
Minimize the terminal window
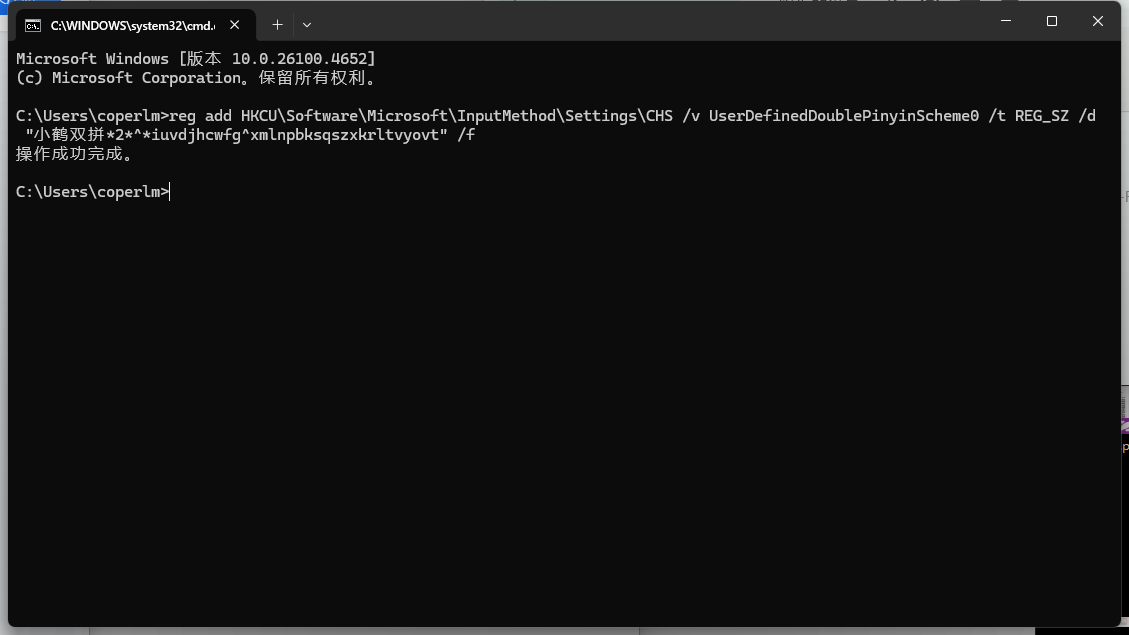[1005, 20]
